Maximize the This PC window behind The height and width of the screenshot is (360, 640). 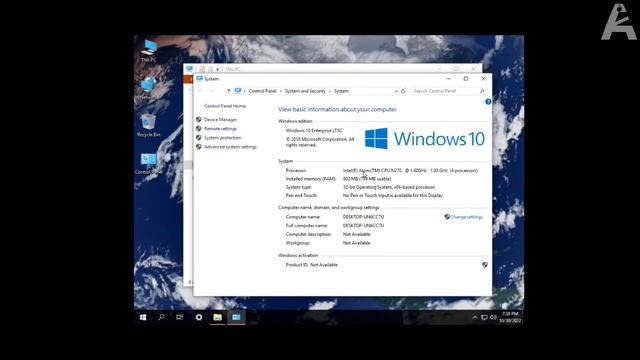(456, 69)
